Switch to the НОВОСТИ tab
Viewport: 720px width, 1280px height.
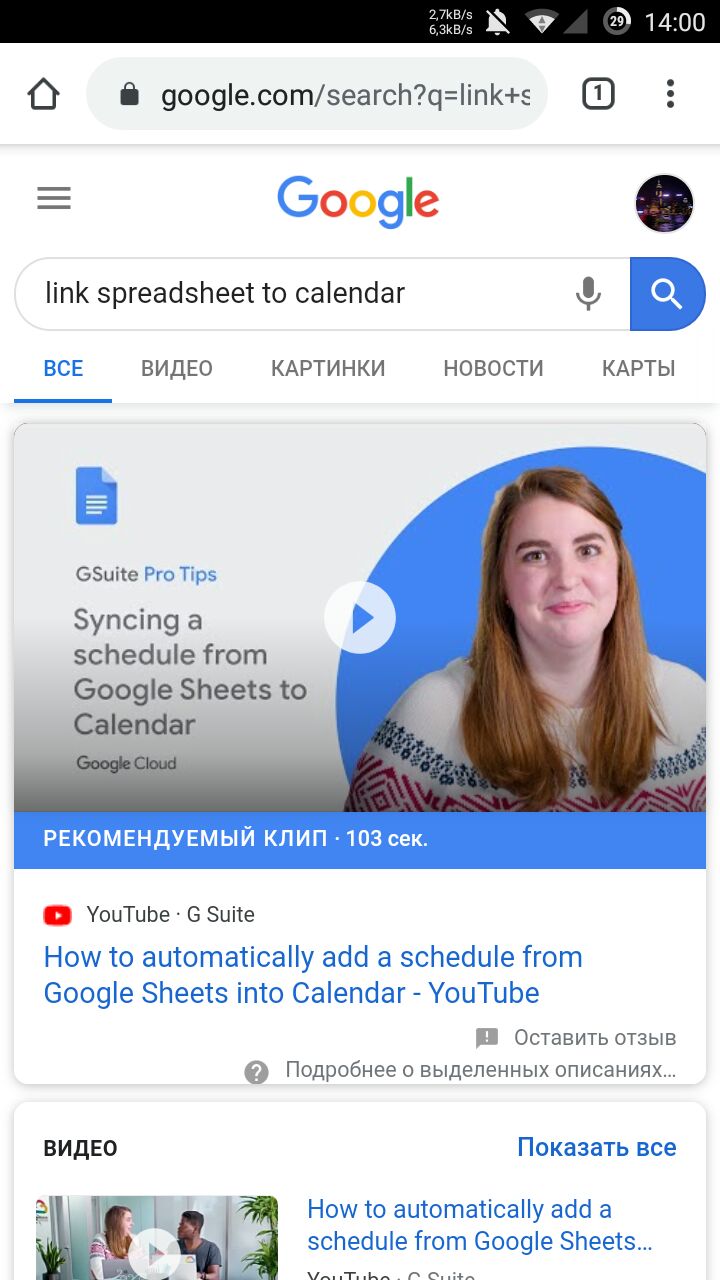click(494, 368)
